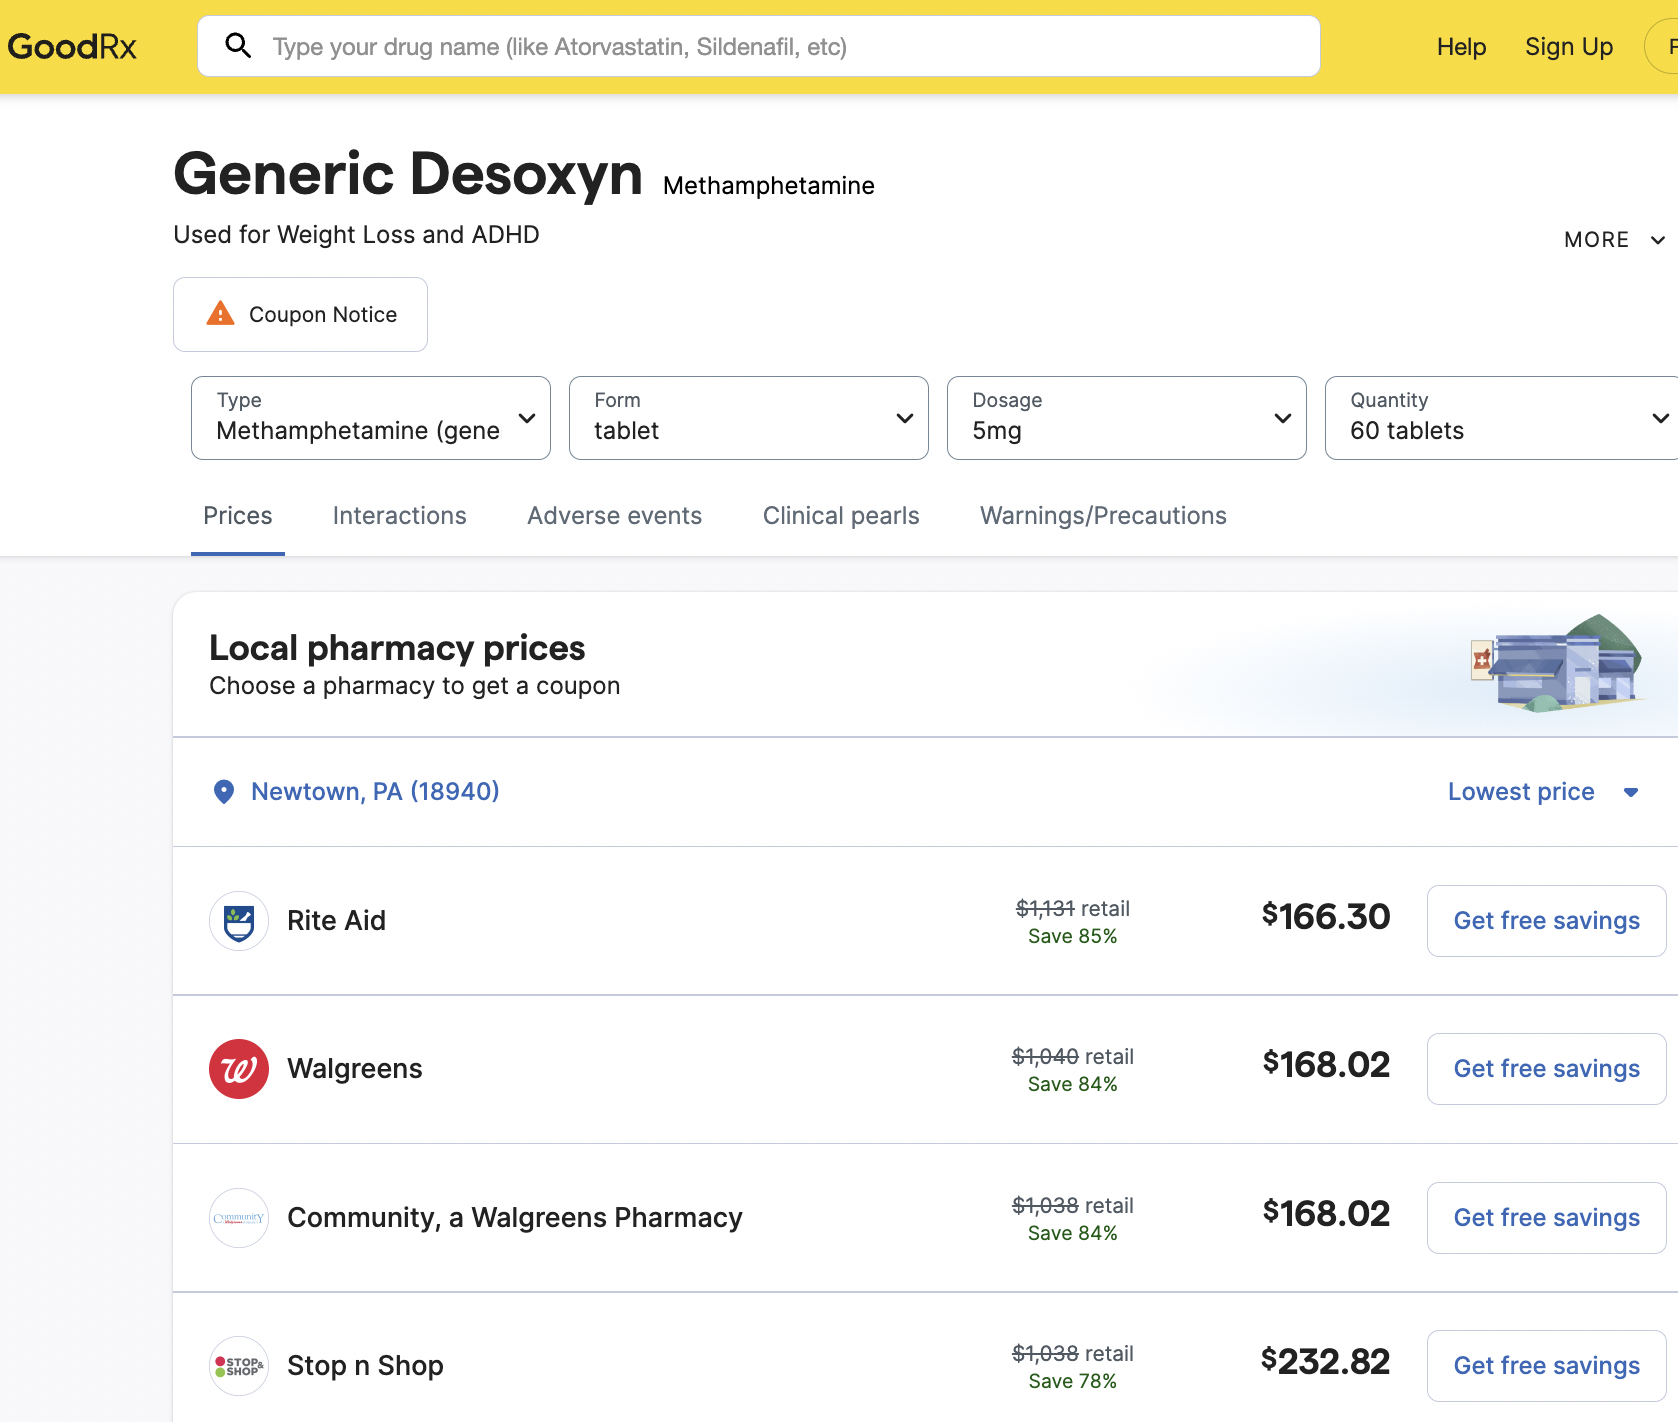Open the Quantity dropdown showing 60 tablets
Viewport: 1678px width, 1422px height.
(1500, 418)
